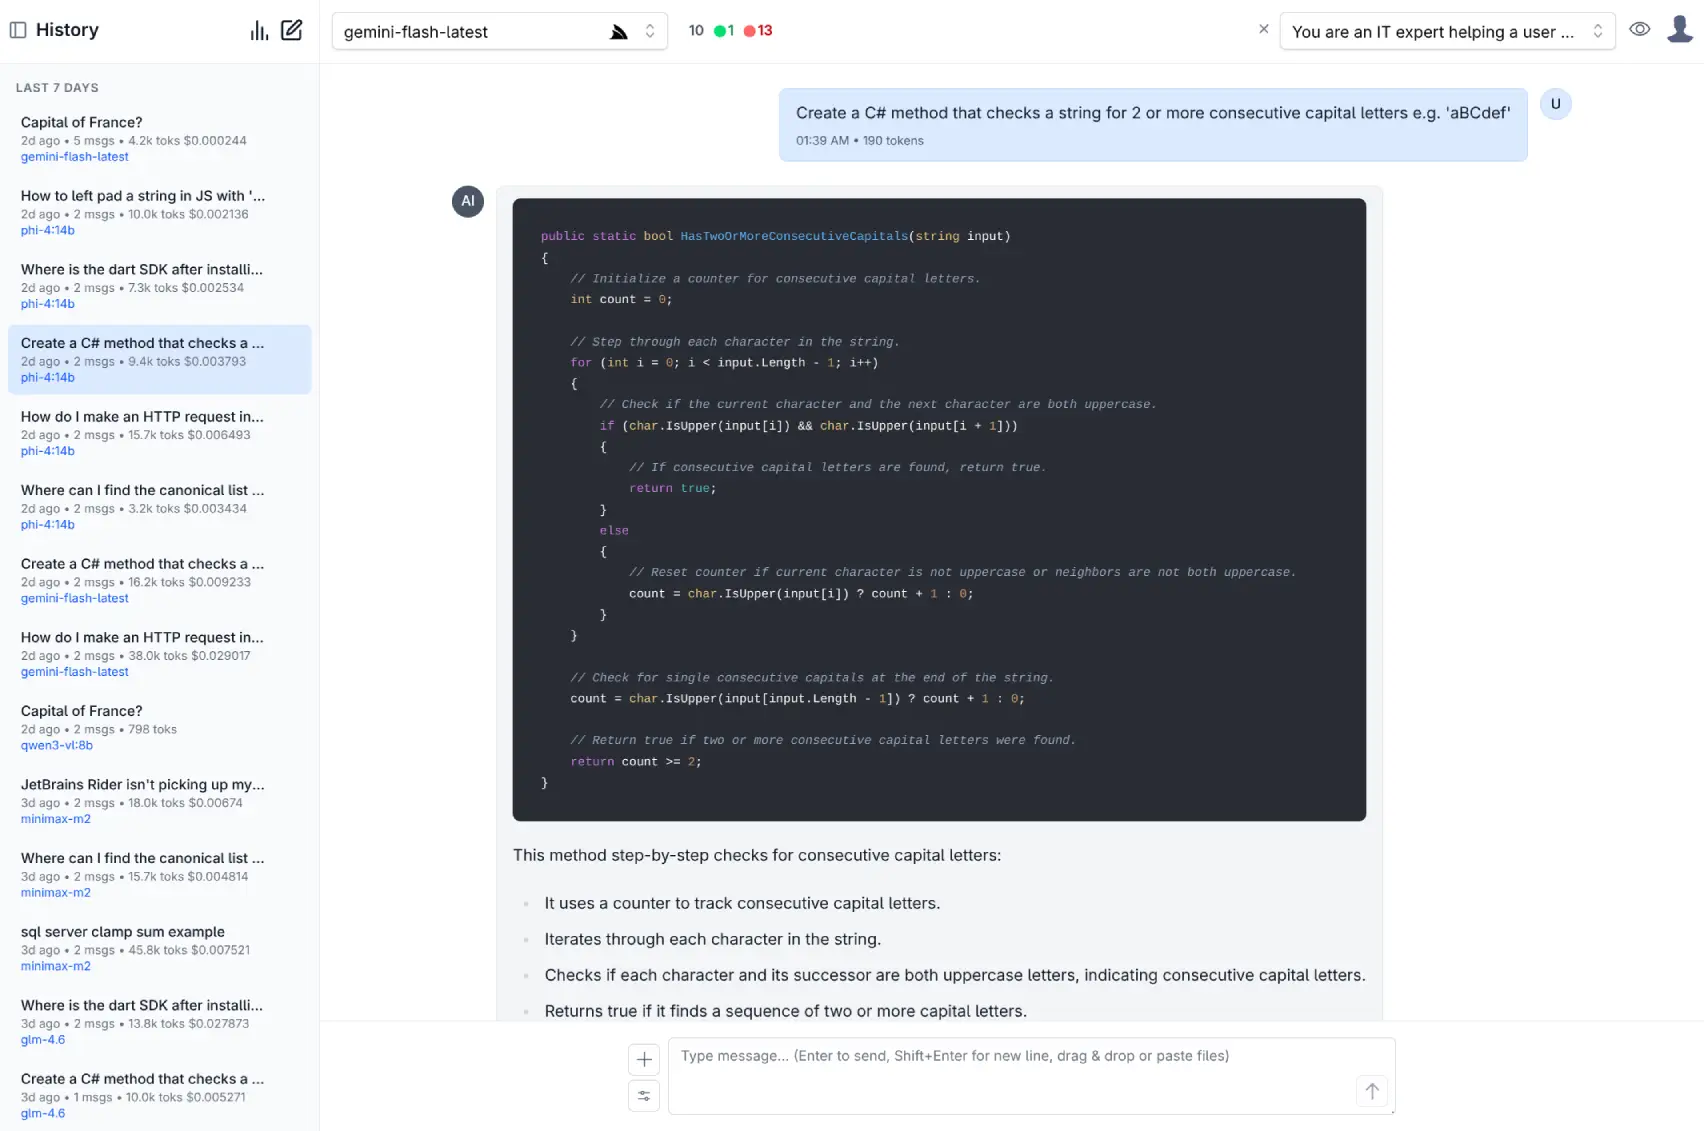This screenshot has height=1131, width=1704.
Task: Start a new chat with the compose icon
Action: [x=291, y=30]
